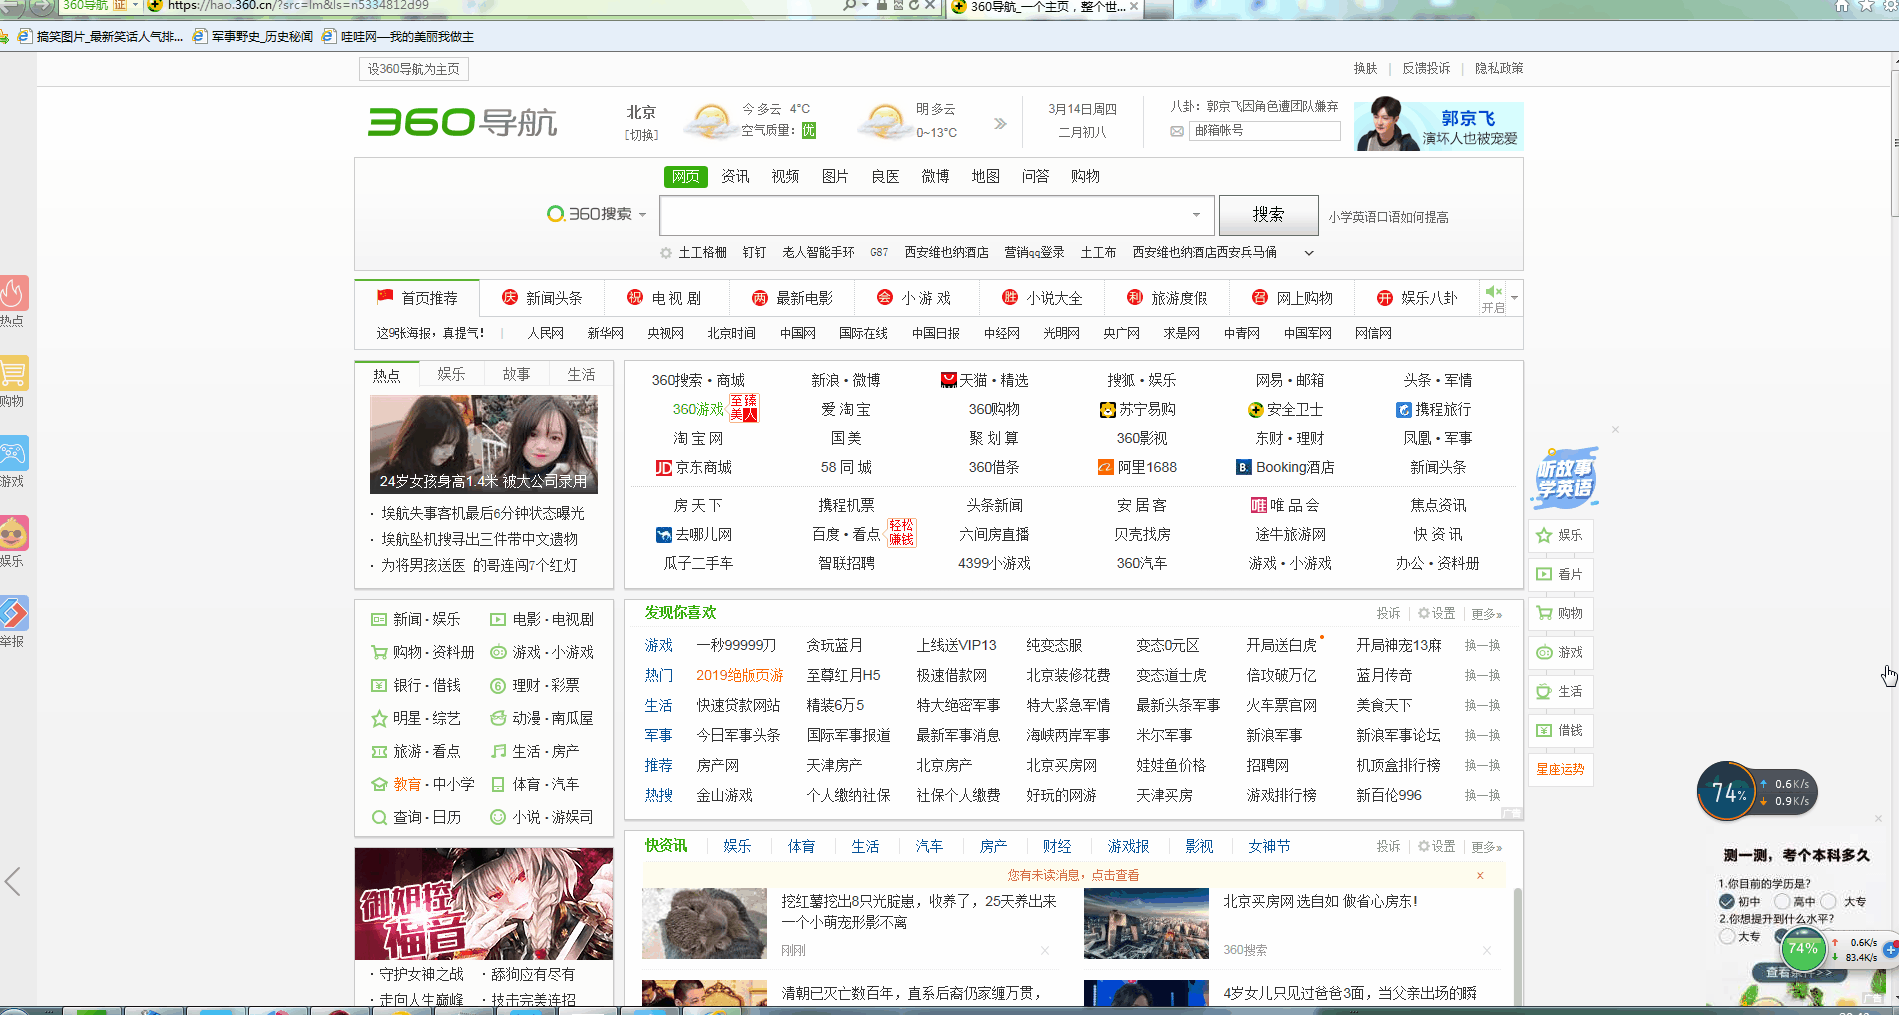Click the 74% memory speedup floating ball
This screenshot has width=1899, height=1015.
1728,792
